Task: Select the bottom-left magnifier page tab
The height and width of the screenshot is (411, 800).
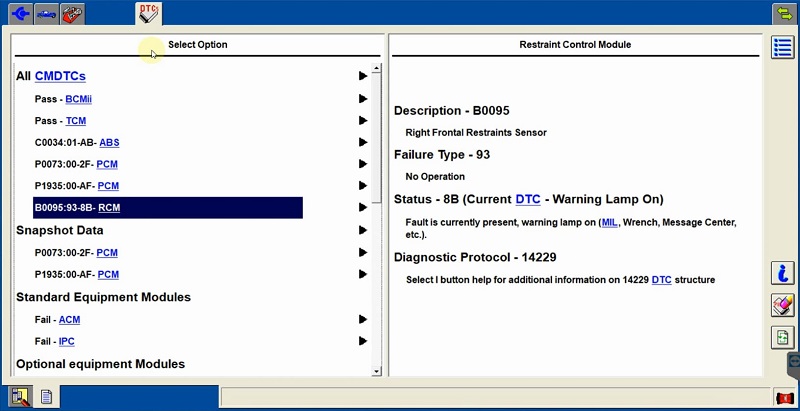Action: tap(20, 396)
